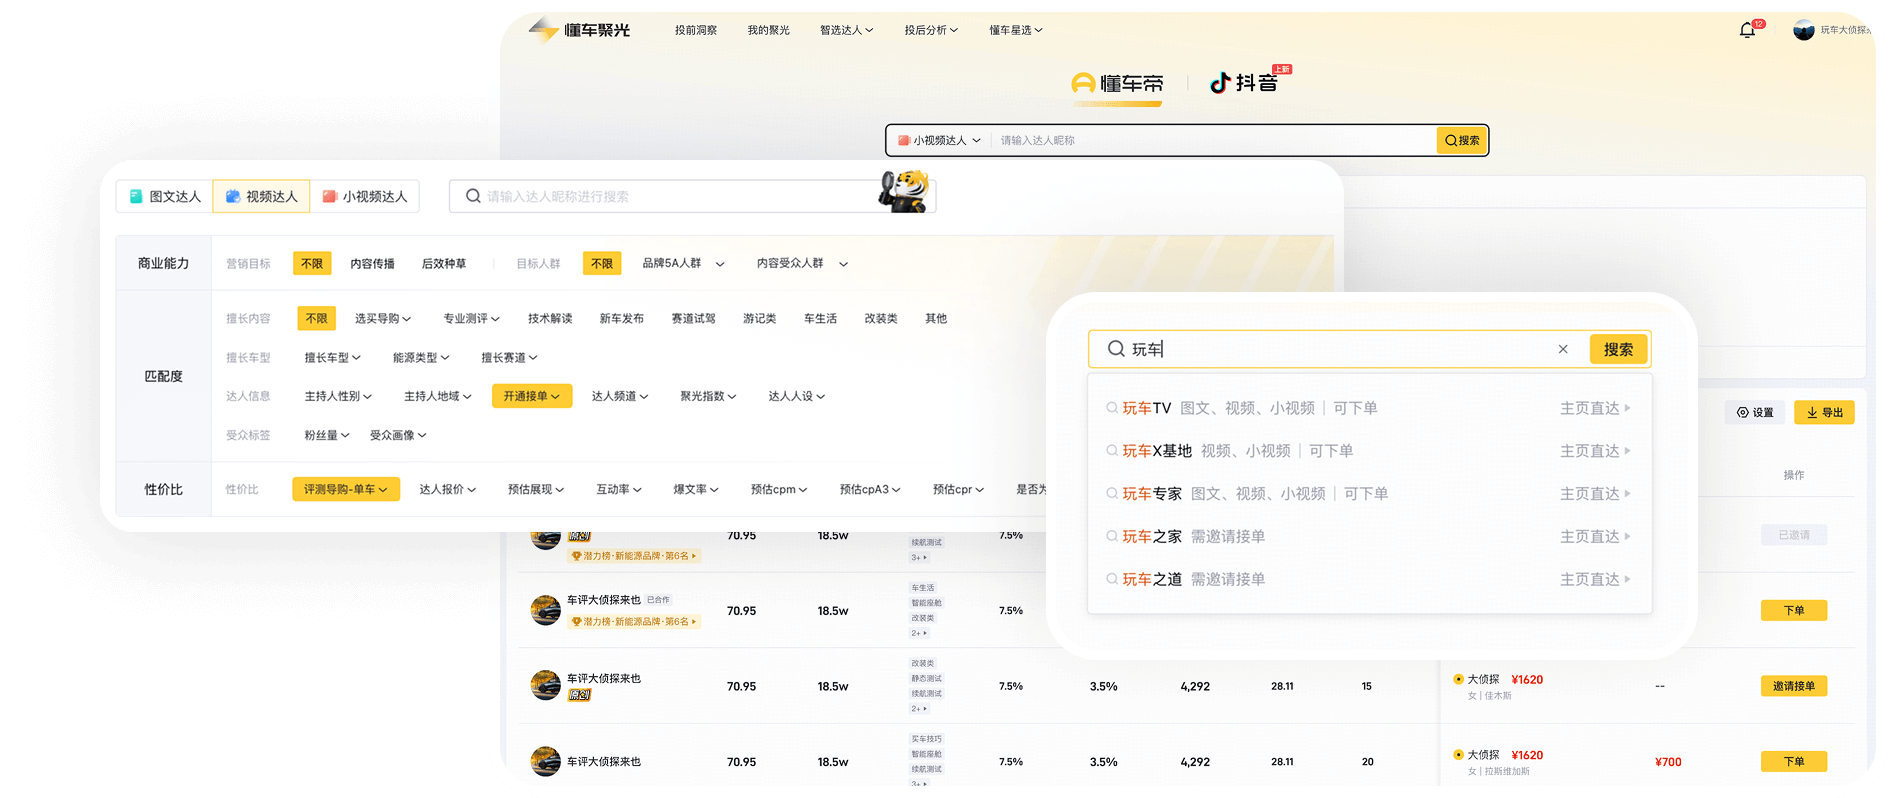
Task: Click magnifier icon in 玩车 search box
Action: click(1116, 349)
